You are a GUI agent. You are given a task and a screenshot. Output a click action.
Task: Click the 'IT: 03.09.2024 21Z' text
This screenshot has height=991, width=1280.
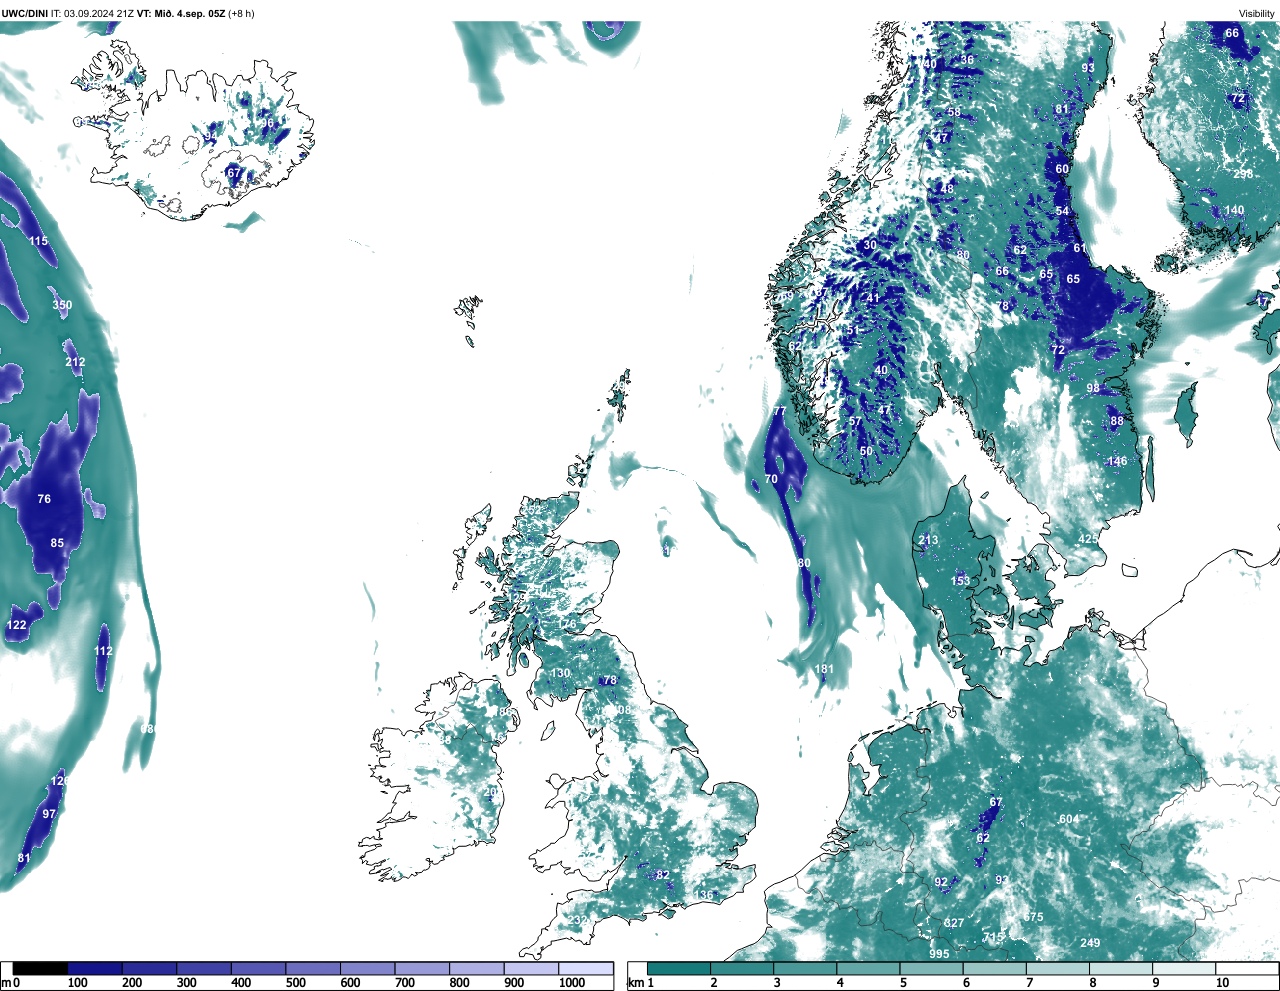[x=92, y=14]
